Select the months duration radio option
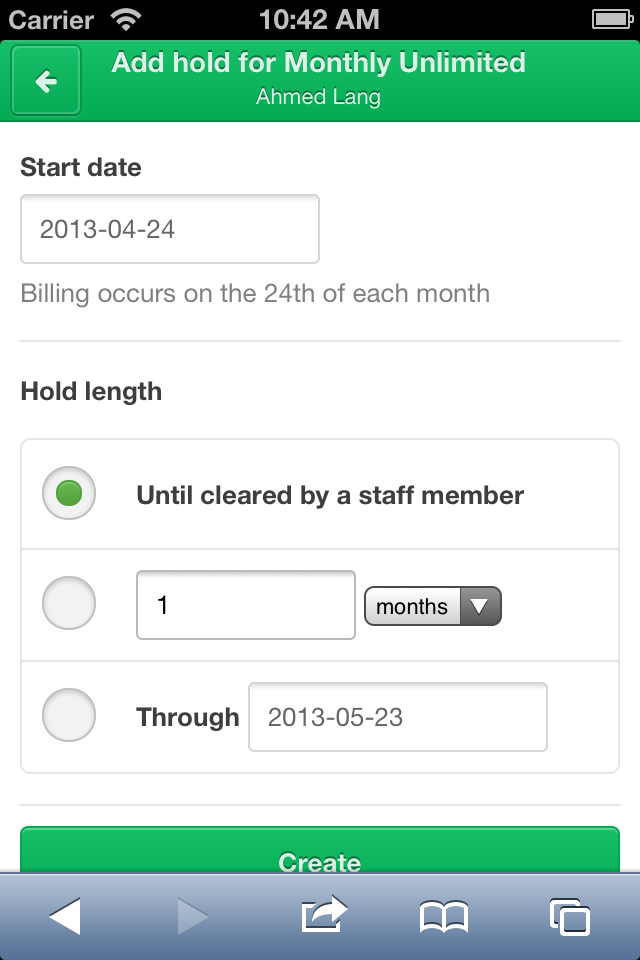The image size is (640, 960). click(x=69, y=603)
